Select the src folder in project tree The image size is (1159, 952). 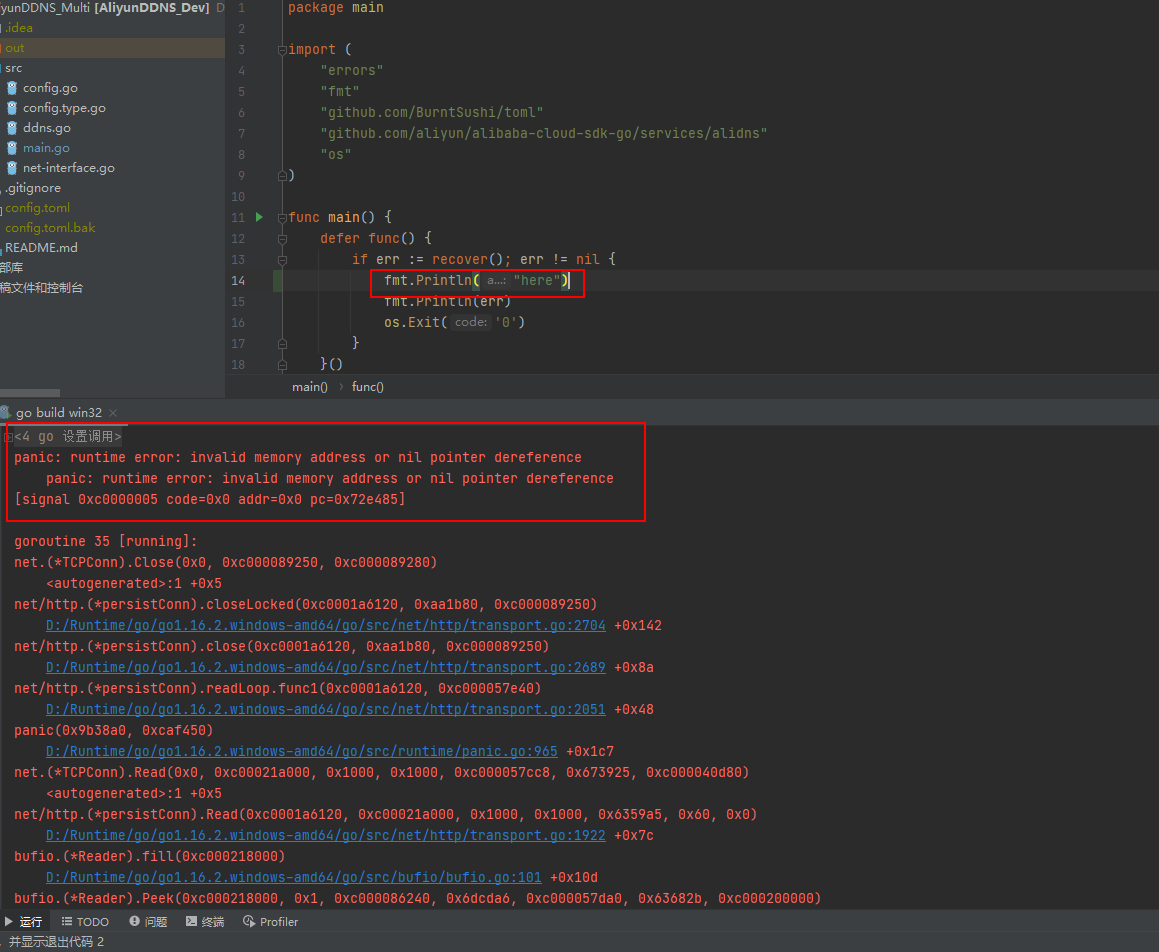coord(13,68)
